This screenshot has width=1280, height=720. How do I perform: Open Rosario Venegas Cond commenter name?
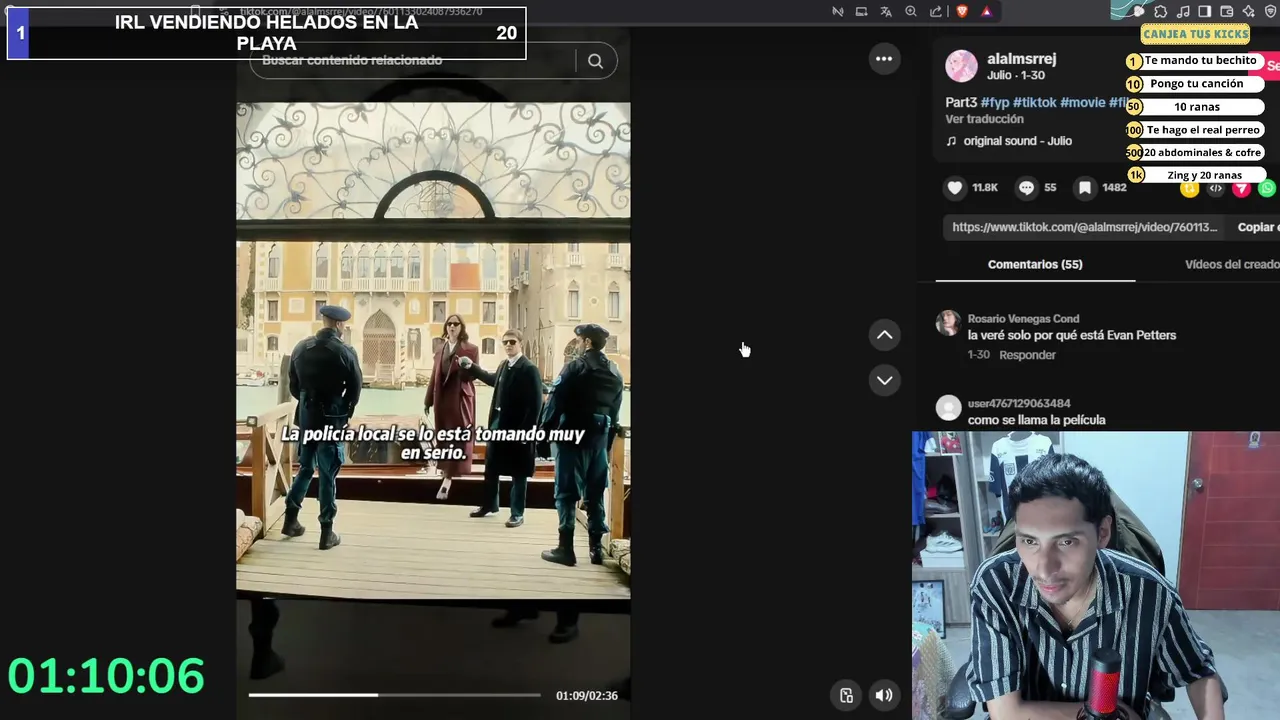(x=1023, y=319)
